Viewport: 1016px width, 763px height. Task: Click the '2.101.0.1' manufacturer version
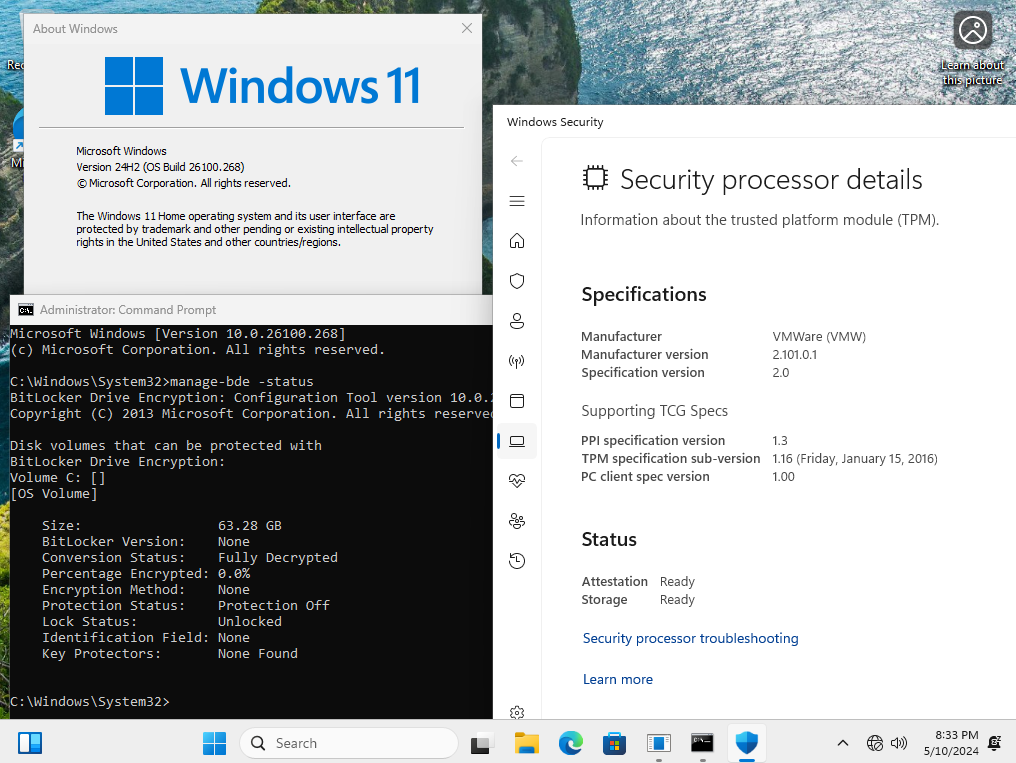794,355
